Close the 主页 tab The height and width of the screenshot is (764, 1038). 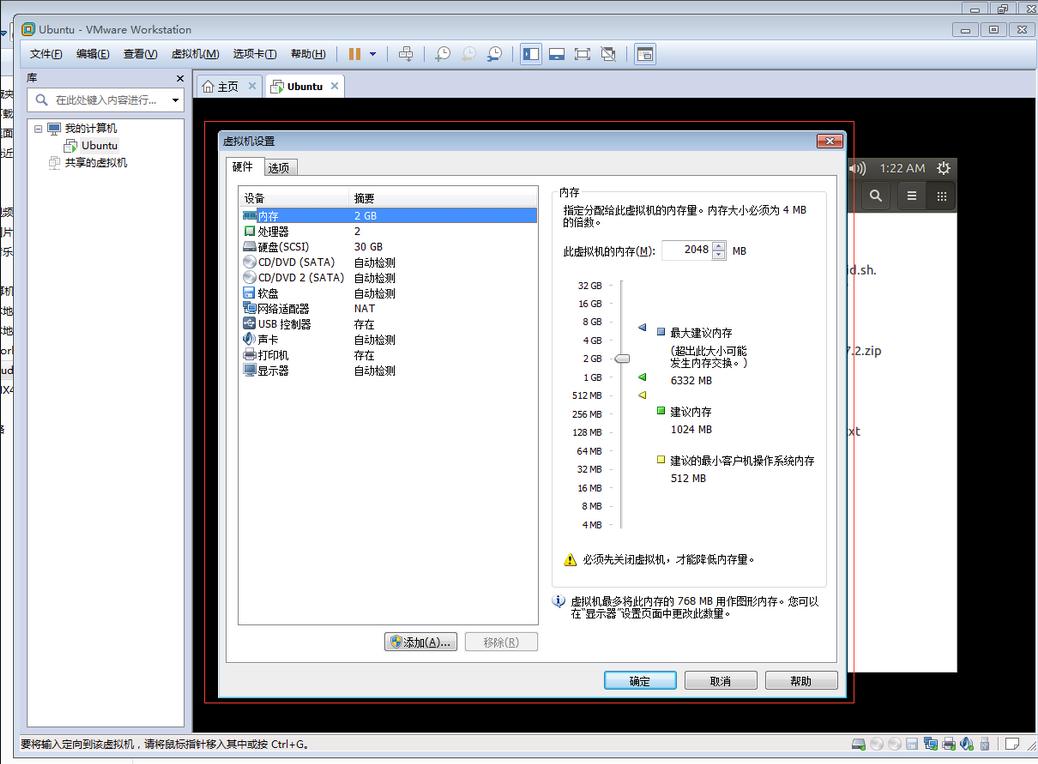(252, 86)
